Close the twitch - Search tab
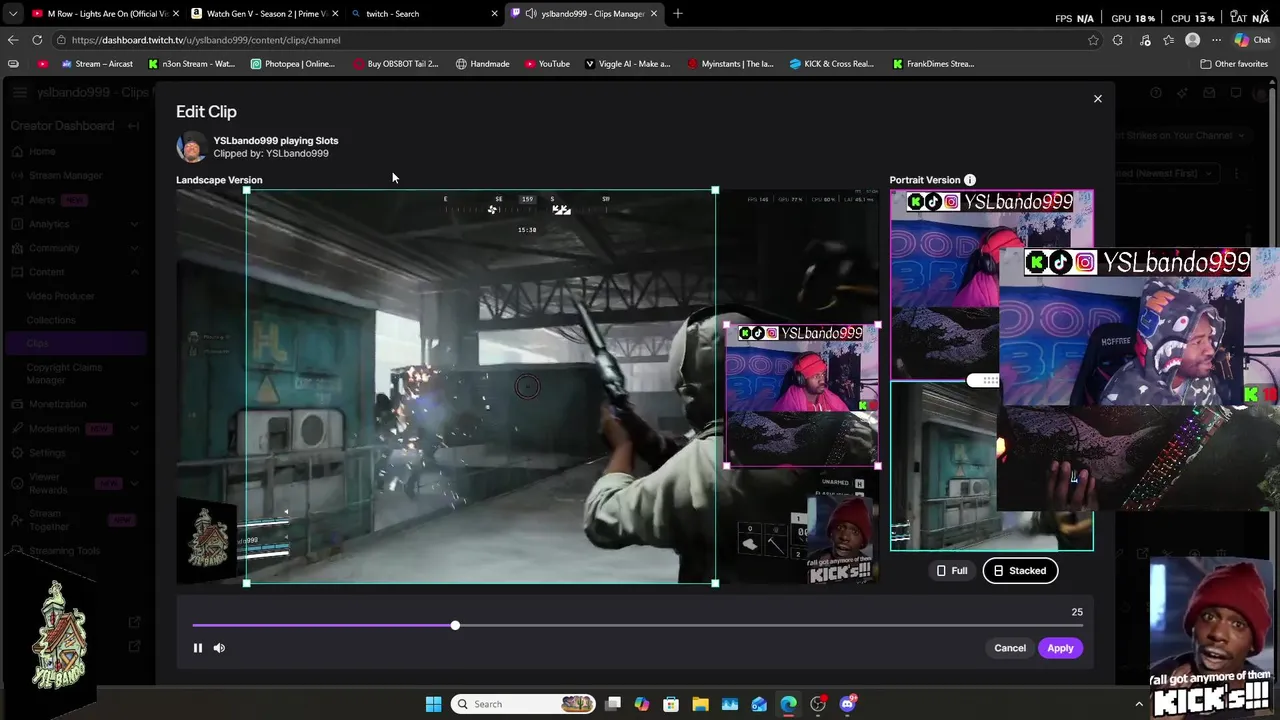 [494, 13]
